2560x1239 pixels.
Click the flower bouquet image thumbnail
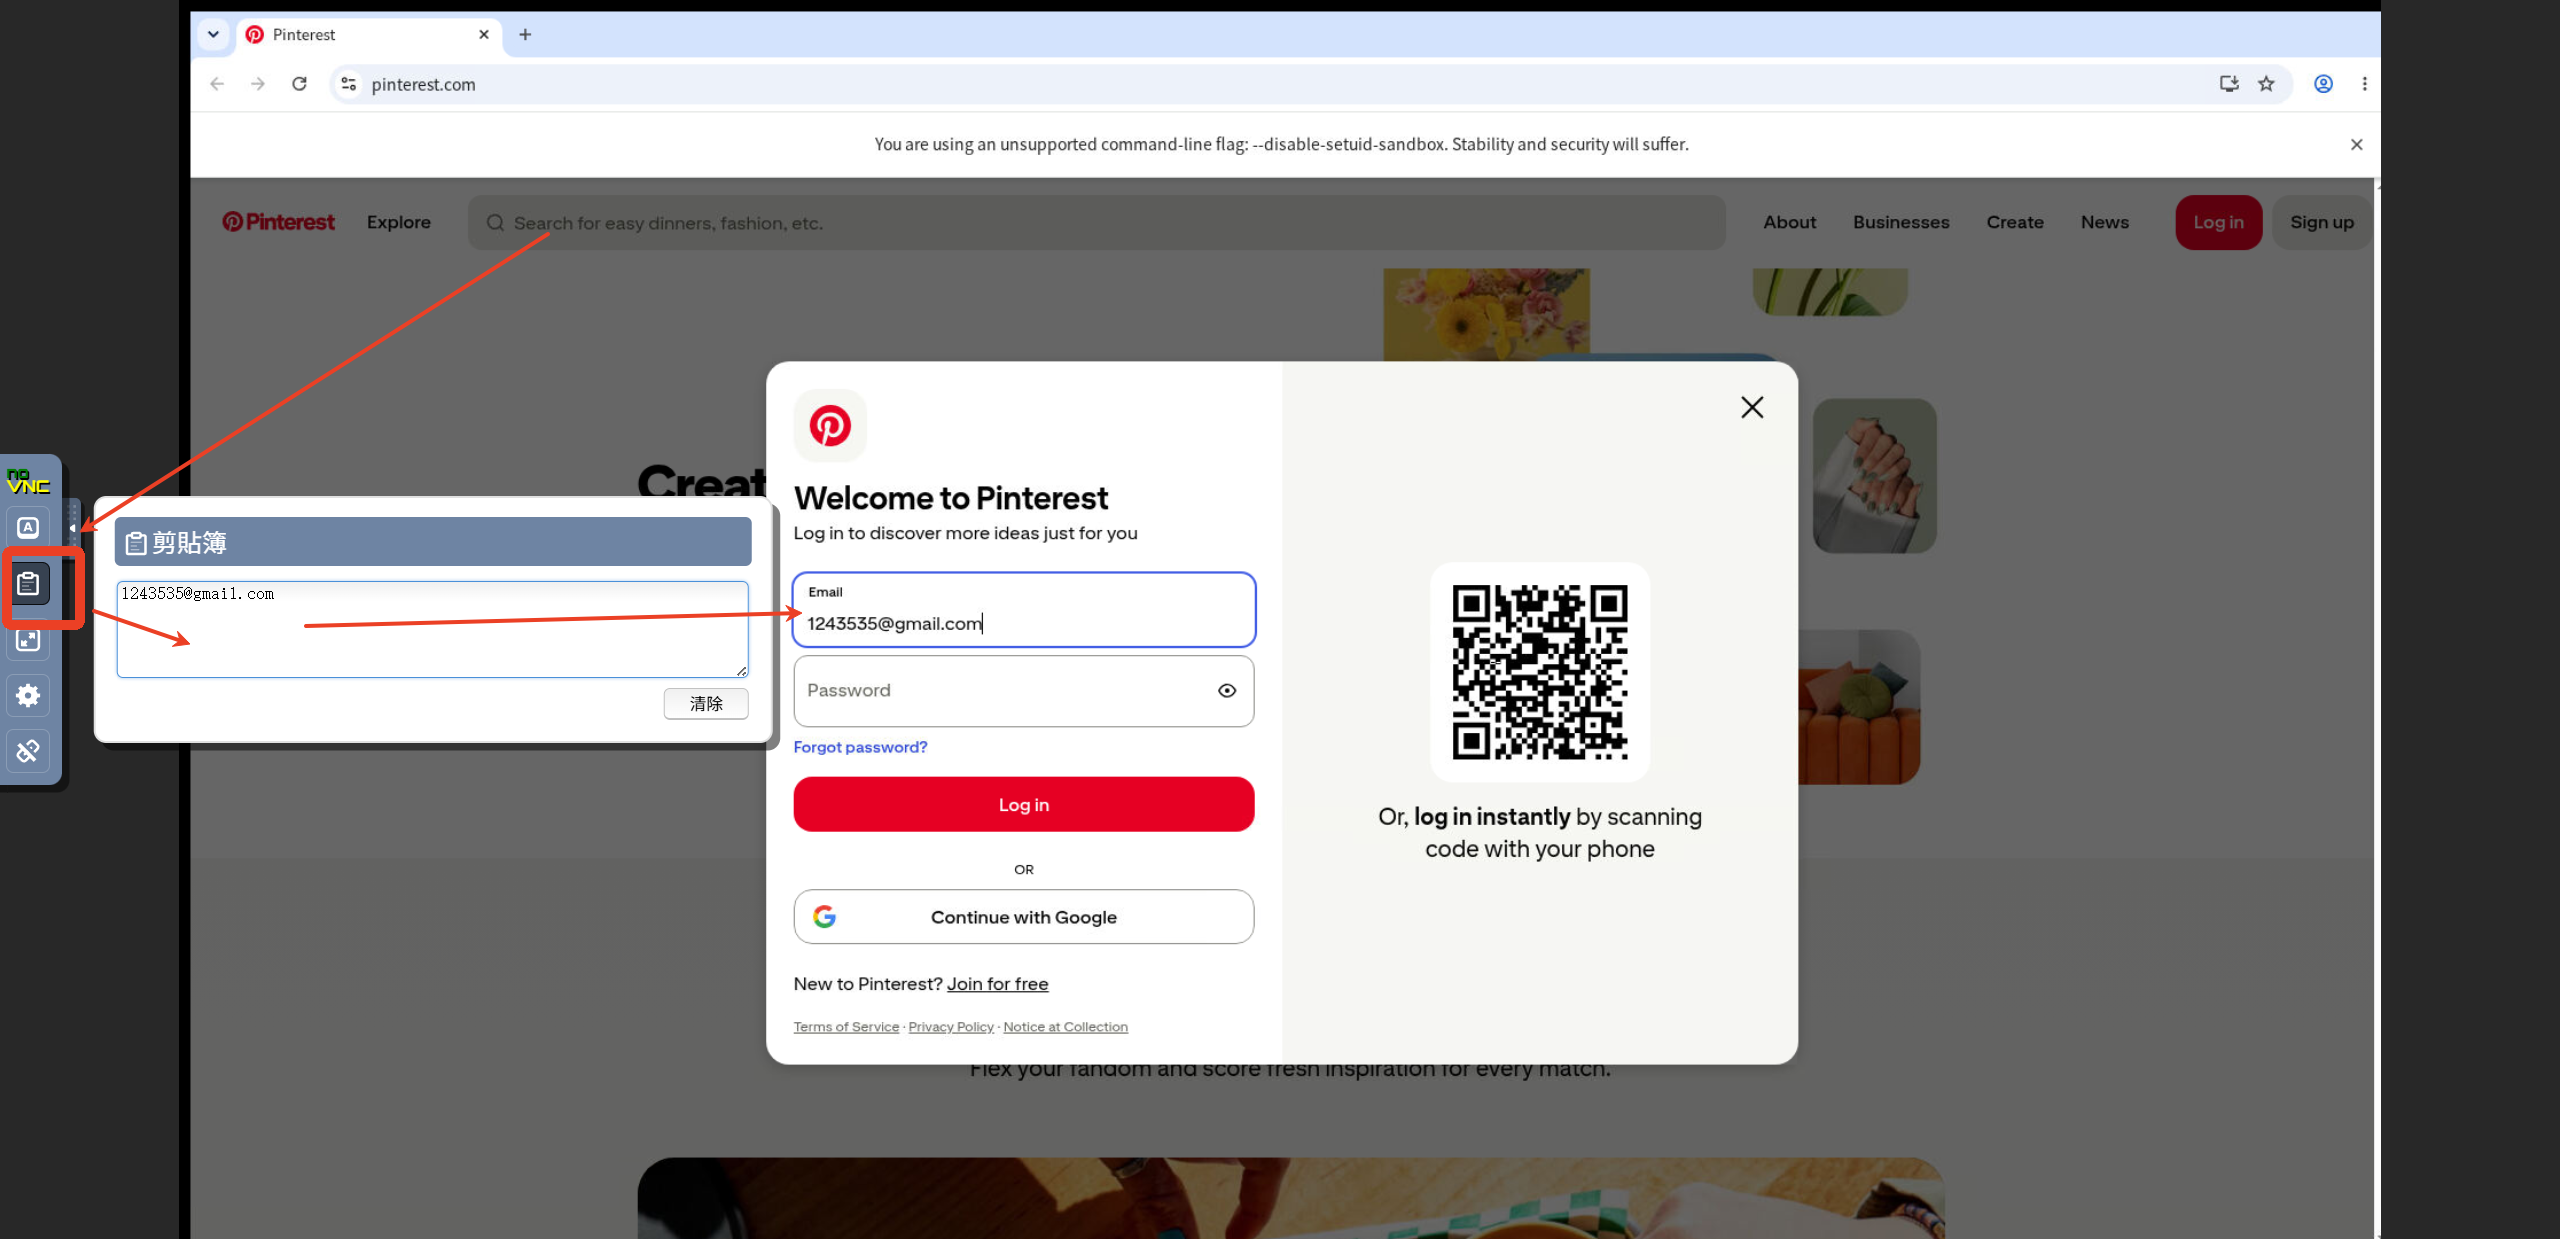[x=1487, y=315]
